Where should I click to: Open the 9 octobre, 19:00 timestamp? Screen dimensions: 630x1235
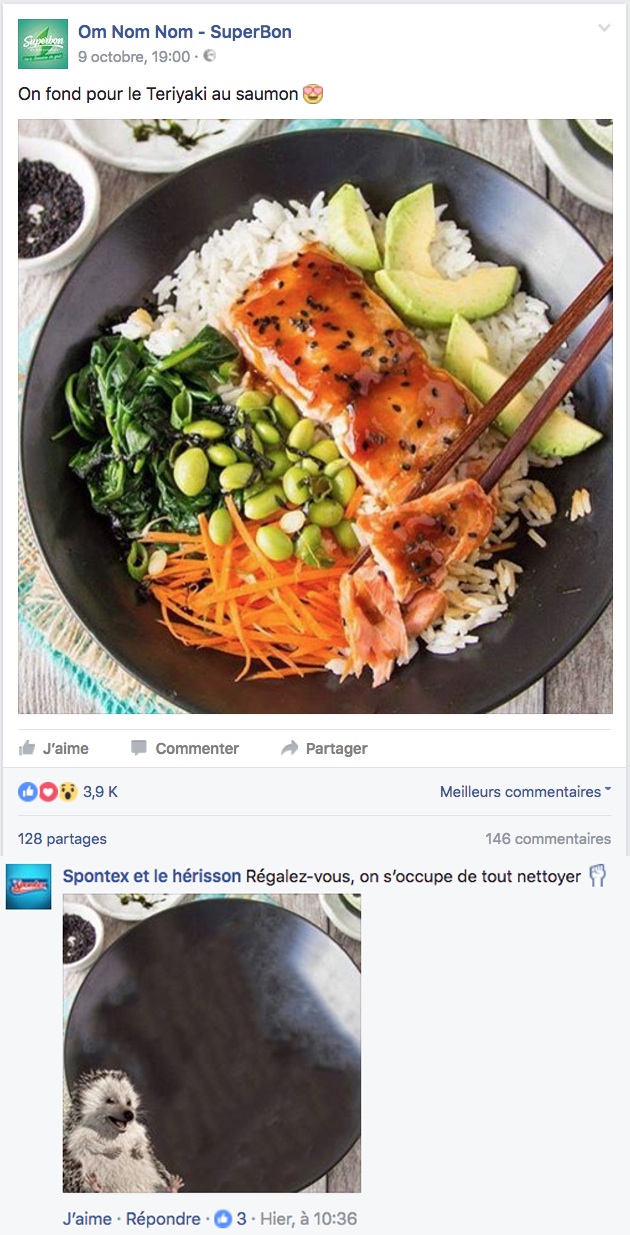pos(134,57)
